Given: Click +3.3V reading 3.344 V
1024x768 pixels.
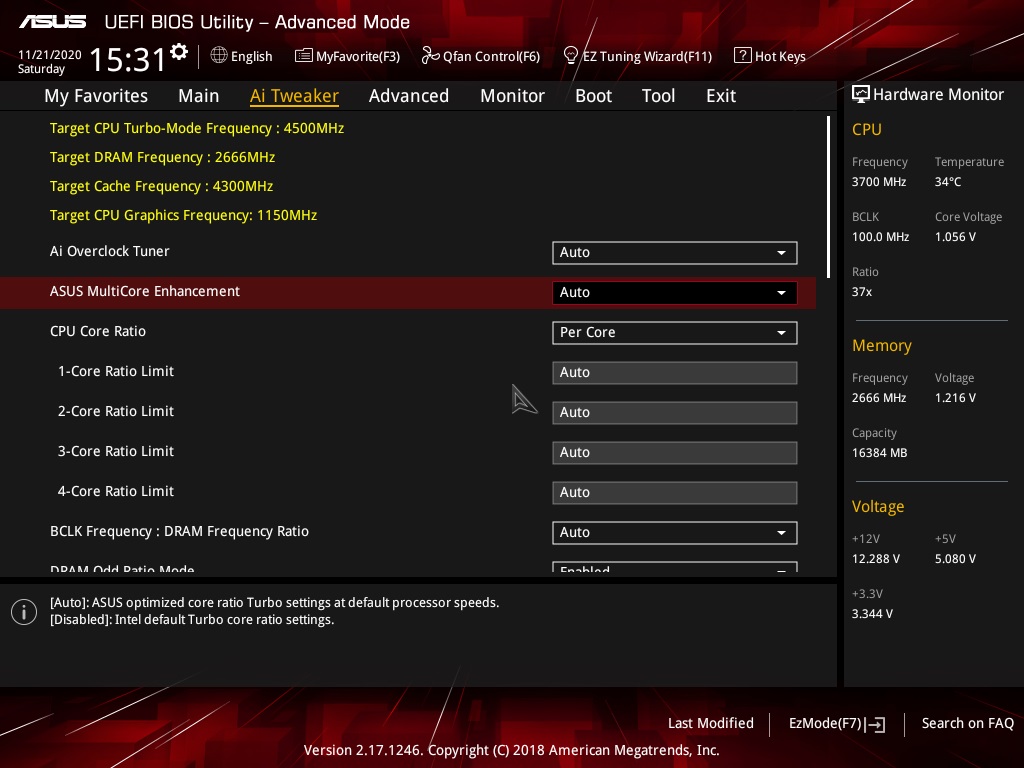Looking at the screenshot, I should [x=872, y=613].
